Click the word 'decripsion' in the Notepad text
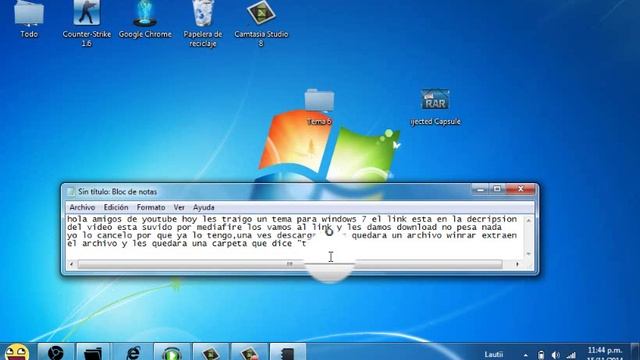Image resolution: width=640 pixels, height=360 pixels. click(x=491, y=219)
